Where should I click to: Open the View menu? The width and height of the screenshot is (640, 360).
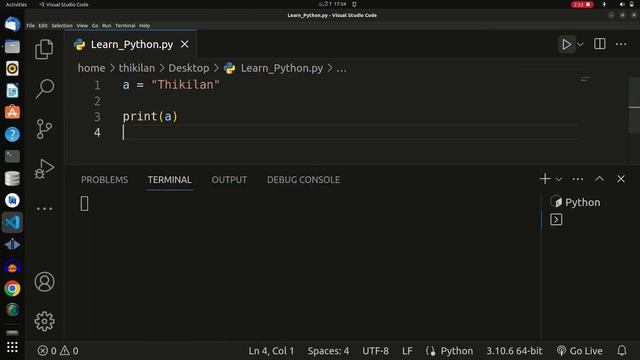coord(82,25)
